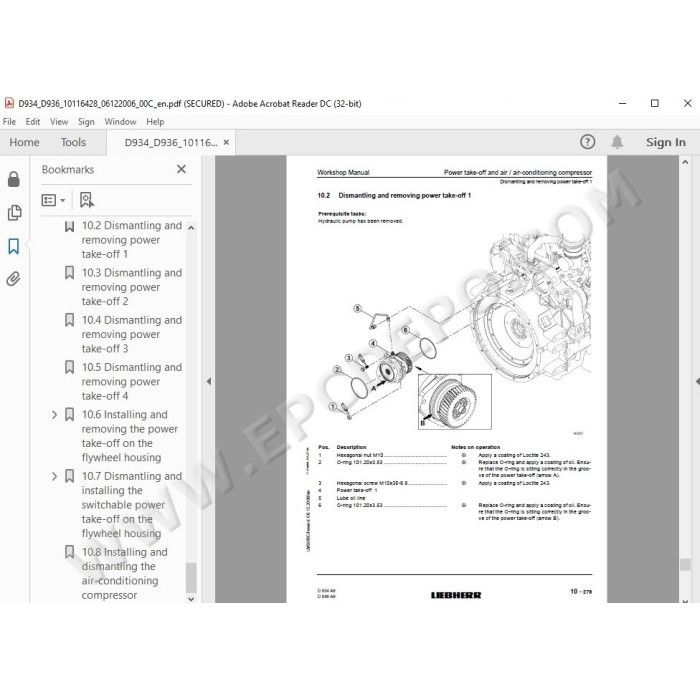Viewport: 700px width, 700px height.
Task: Go to bookmark 10.5 power take-off 4
Action: (132, 382)
